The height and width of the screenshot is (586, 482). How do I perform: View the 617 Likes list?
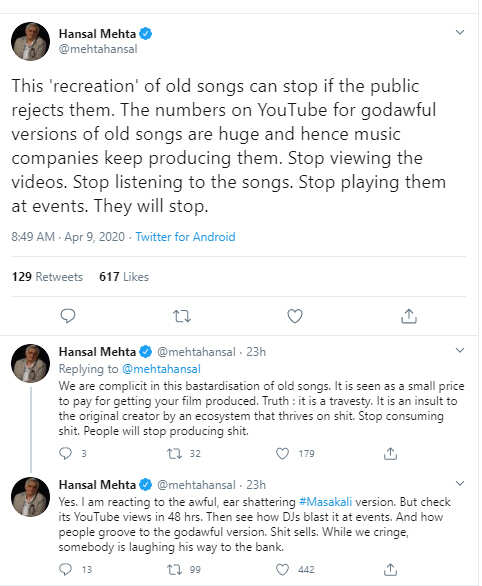pos(124,277)
